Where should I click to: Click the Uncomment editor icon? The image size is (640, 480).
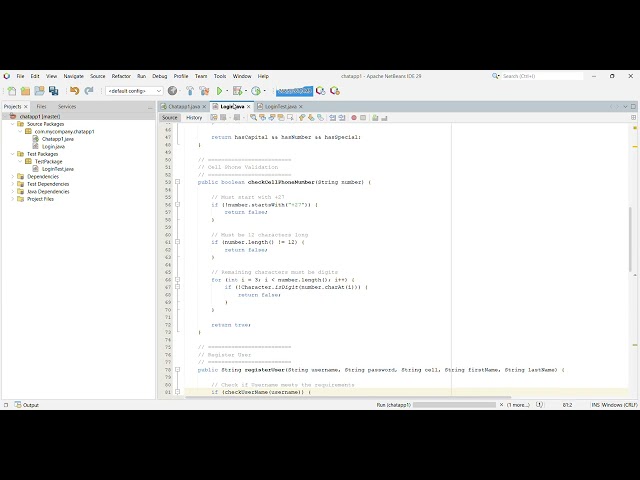[384, 118]
